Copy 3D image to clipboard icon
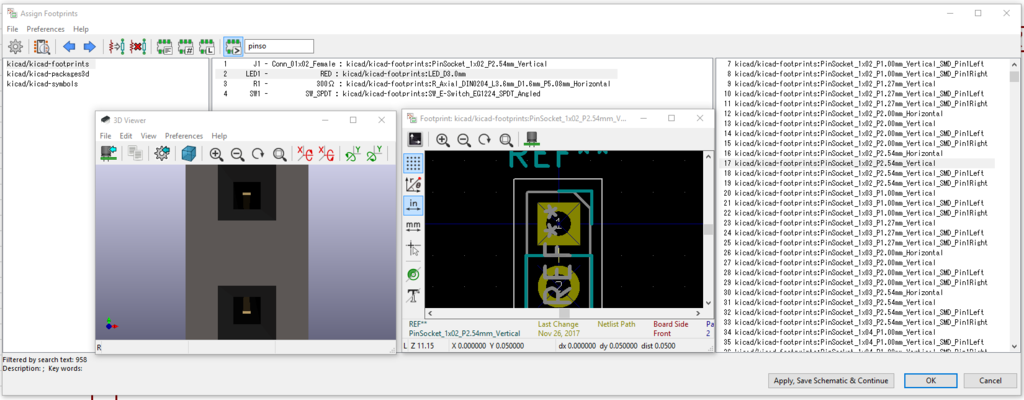Screen dimensions: 1024x400 136,154
